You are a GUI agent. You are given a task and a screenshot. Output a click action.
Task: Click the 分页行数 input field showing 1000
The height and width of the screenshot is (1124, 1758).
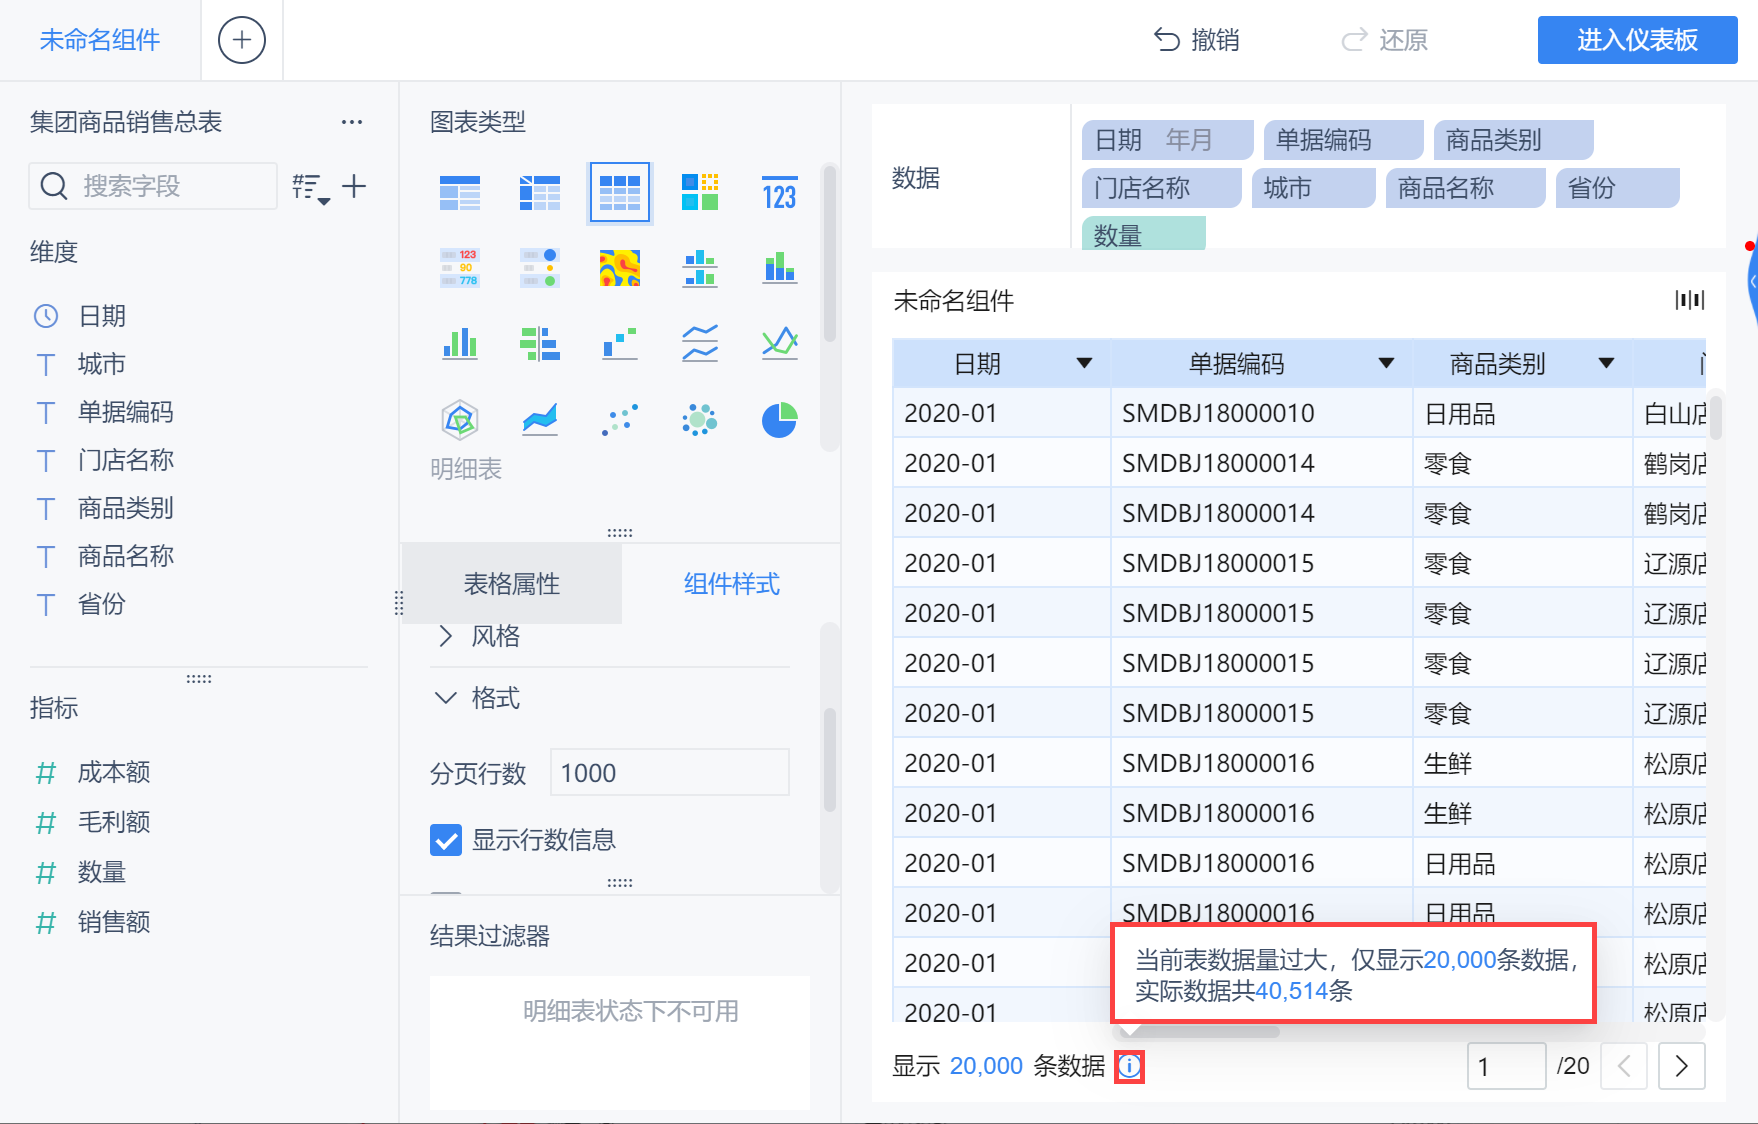click(x=668, y=772)
